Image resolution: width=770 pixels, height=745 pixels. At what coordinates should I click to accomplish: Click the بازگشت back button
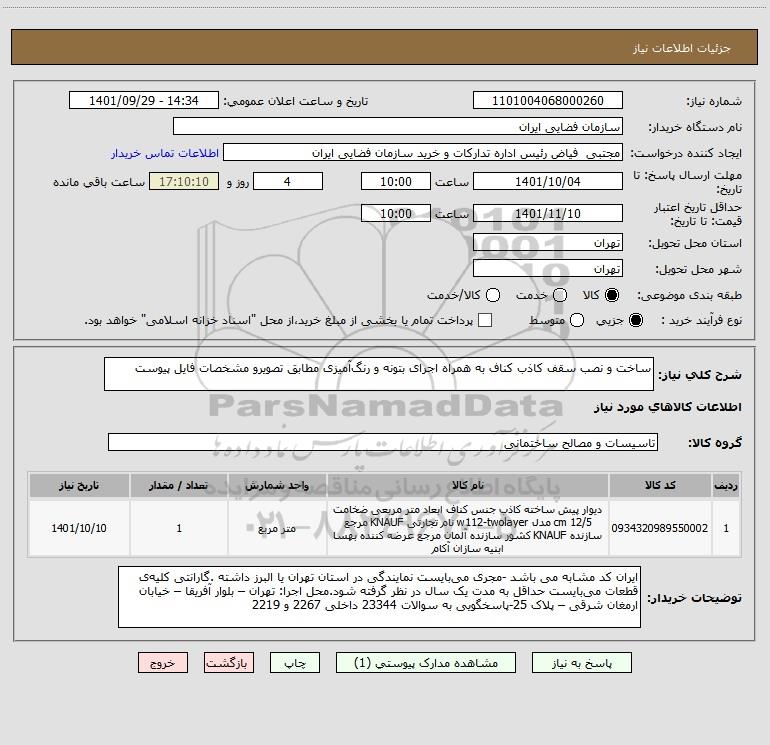229,663
